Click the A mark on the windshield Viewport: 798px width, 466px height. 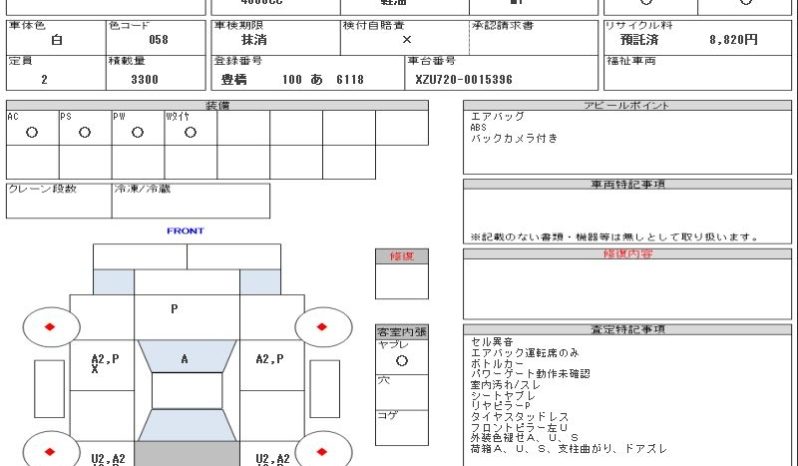(x=184, y=359)
